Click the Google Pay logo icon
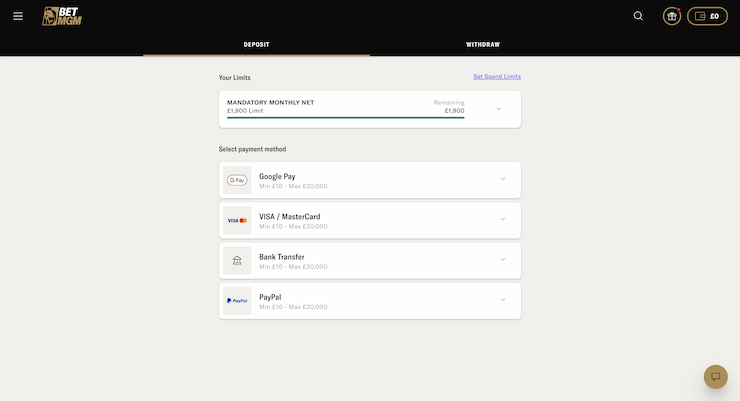740x401 pixels. [237, 180]
